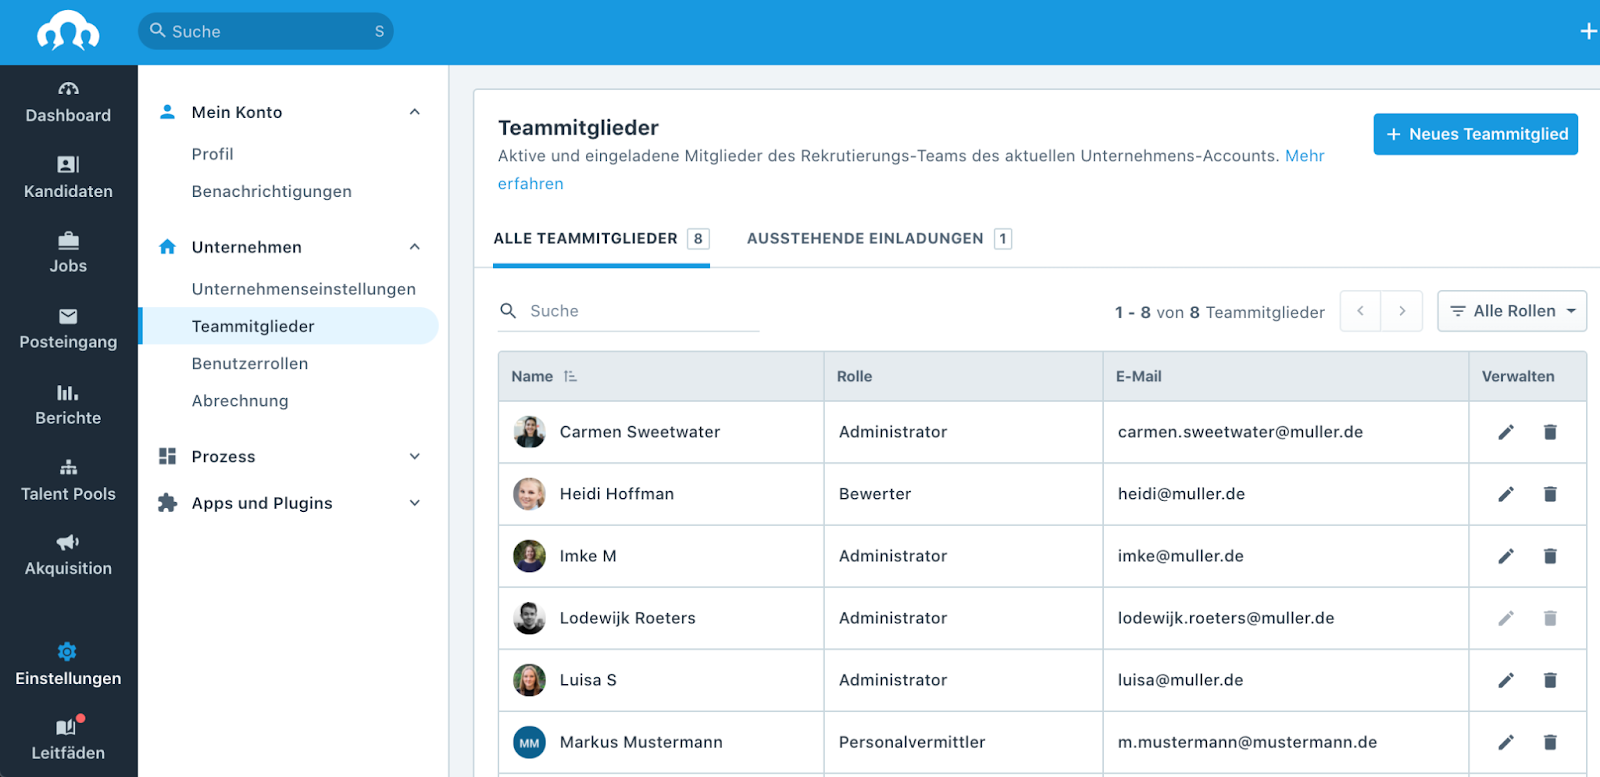Click email luisa@muller.de
The height and width of the screenshot is (777, 1600).
1180,680
